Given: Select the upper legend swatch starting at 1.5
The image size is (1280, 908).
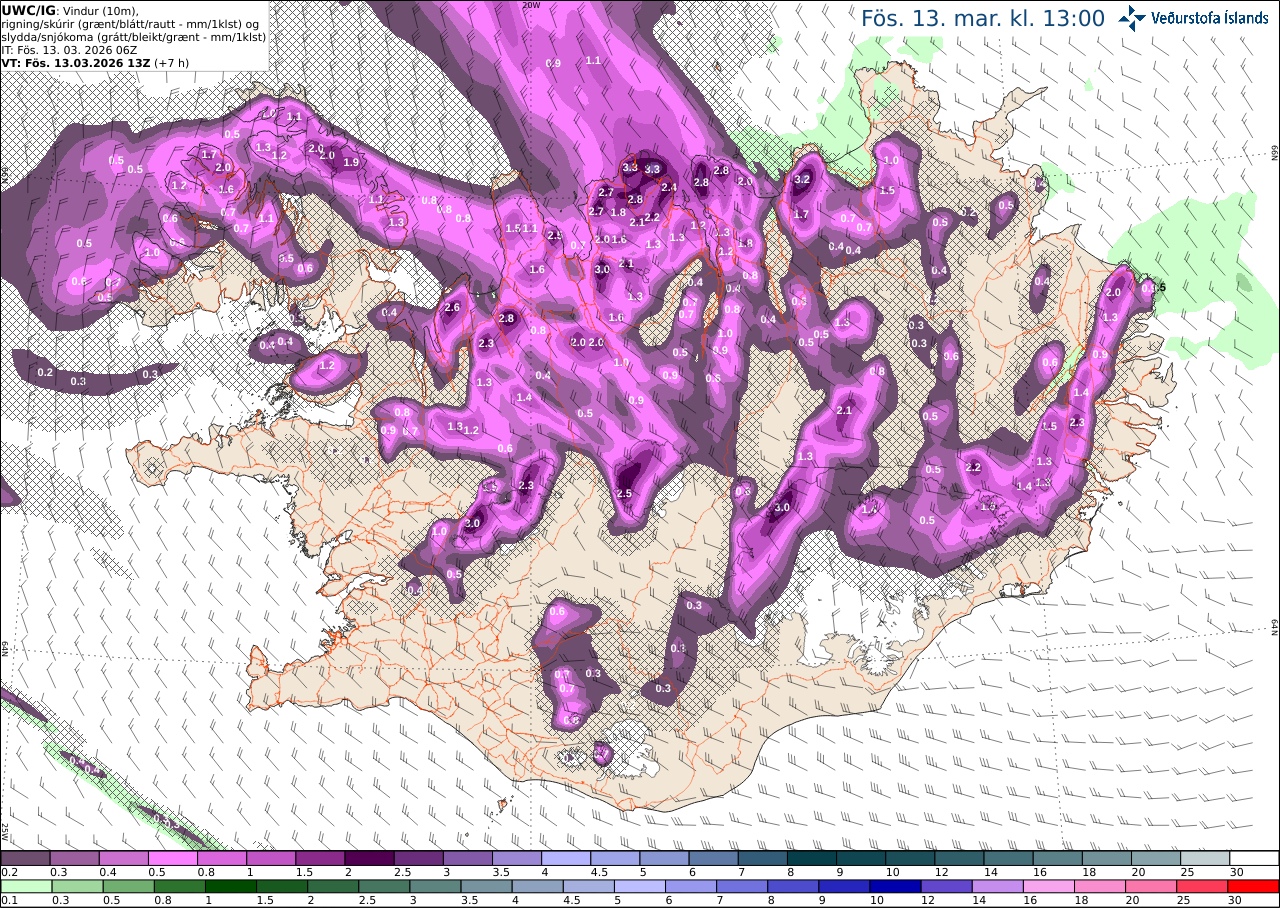Looking at the screenshot, I should [x=320, y=858].
